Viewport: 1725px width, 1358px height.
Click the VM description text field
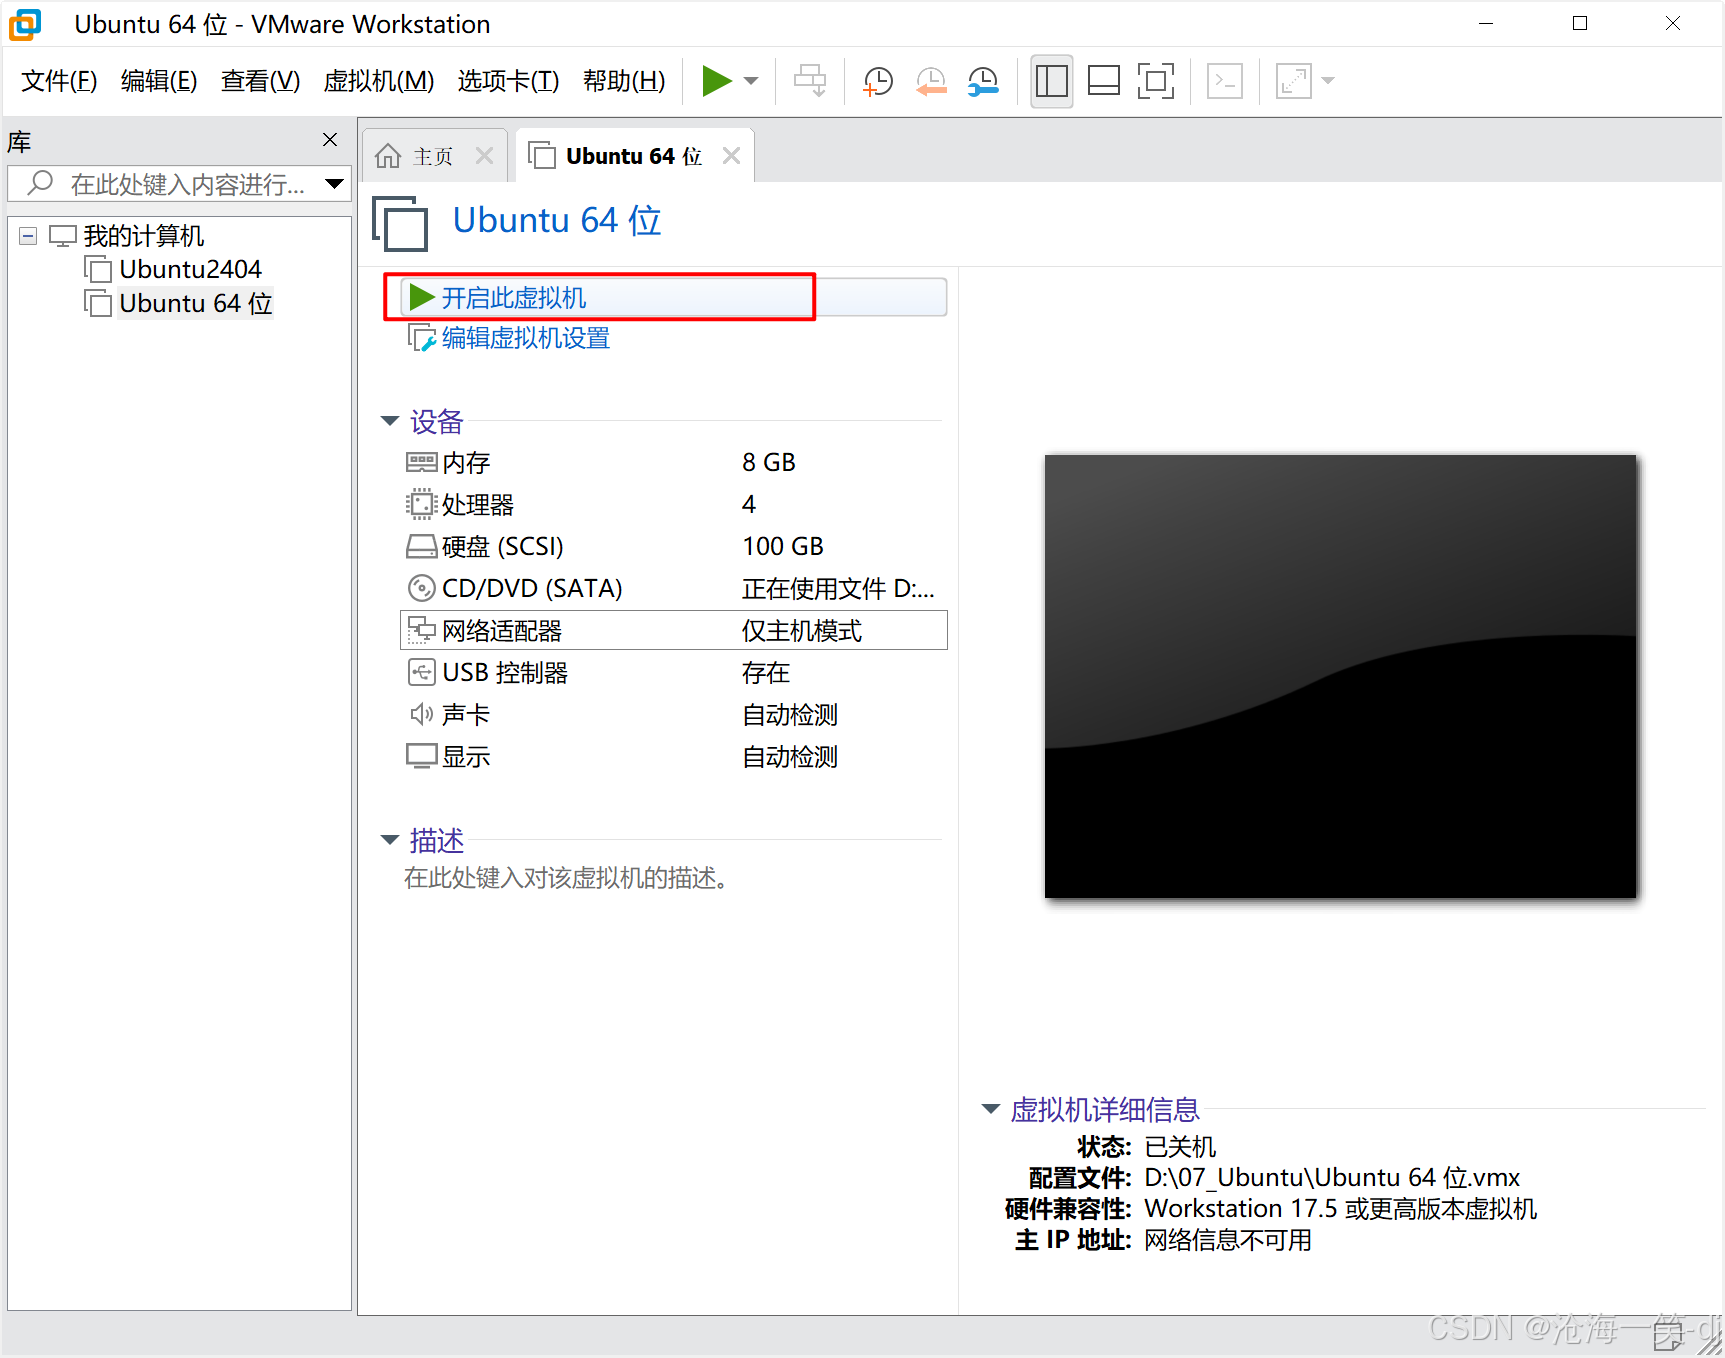pyautogui.click(x=569, y=879)
